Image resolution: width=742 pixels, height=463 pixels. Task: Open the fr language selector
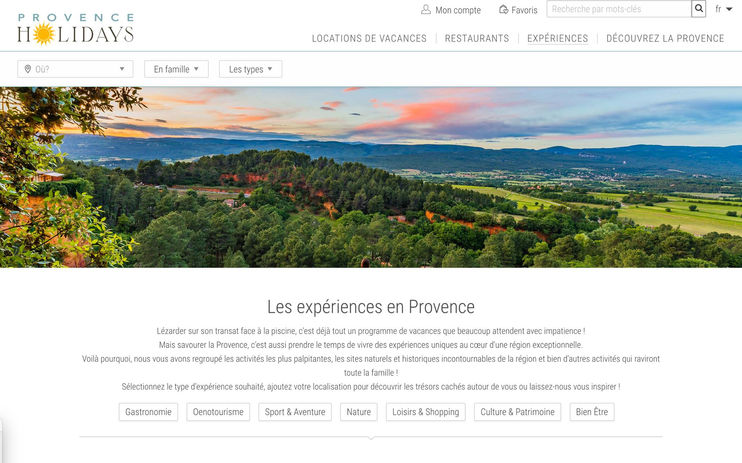point(724,9)
